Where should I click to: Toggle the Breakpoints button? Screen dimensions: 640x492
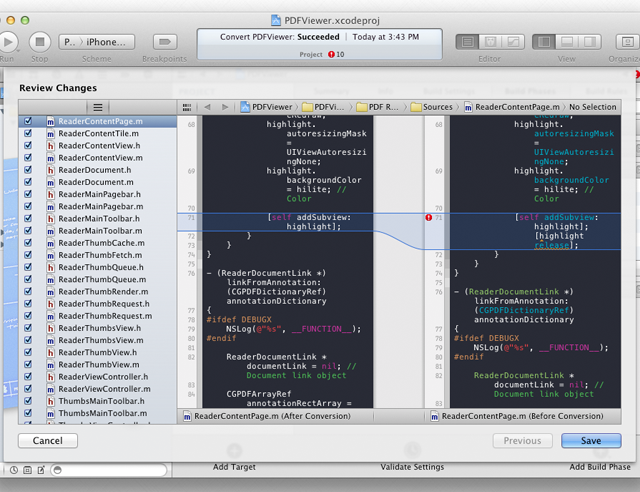[x=165, y=42]
